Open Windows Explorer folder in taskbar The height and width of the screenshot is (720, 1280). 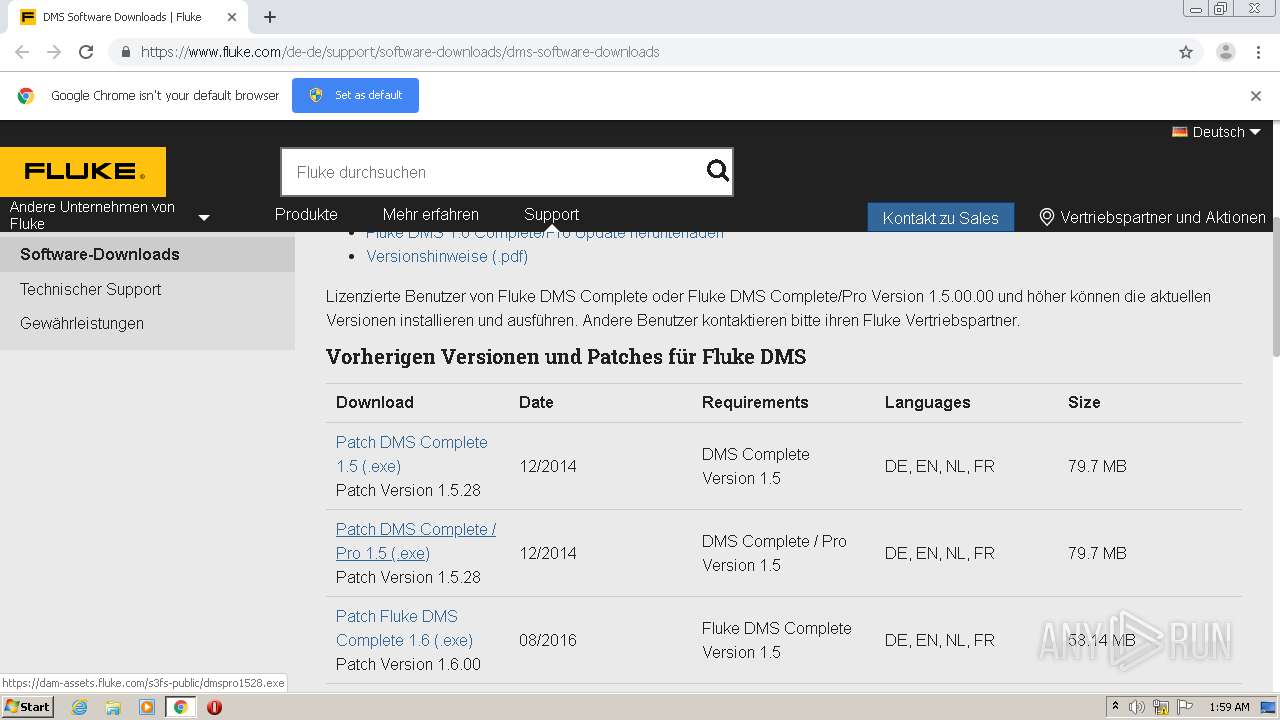[x=113, y=707]
